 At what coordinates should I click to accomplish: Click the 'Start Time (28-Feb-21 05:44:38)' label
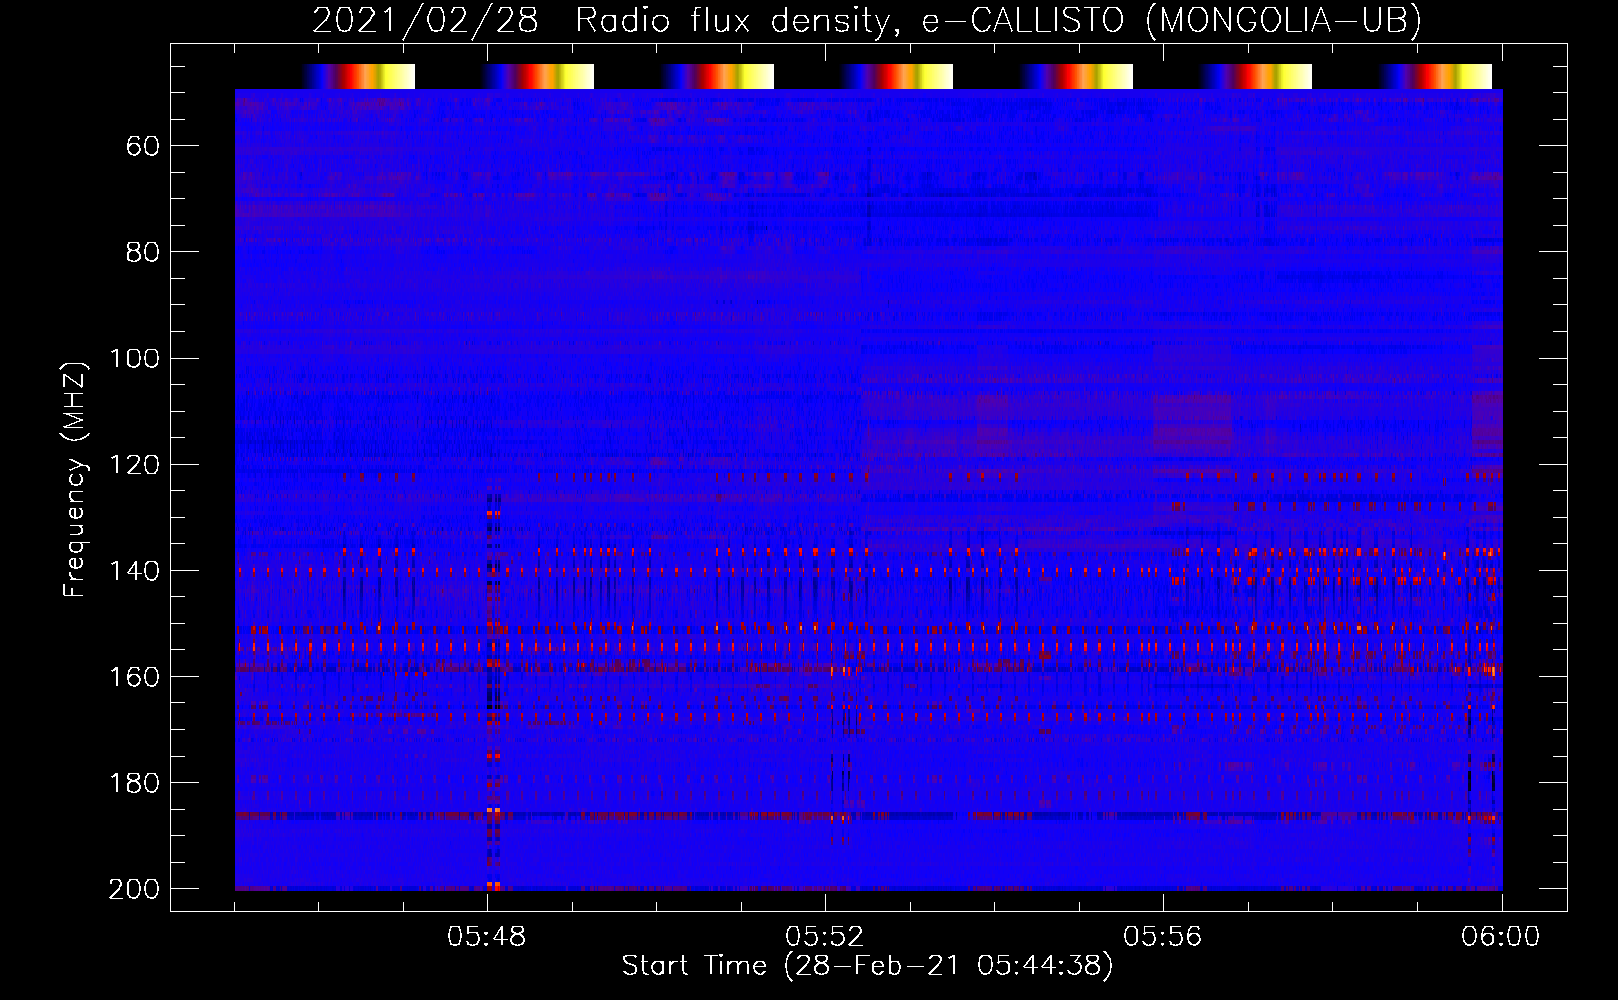click(x=867, y=966)
